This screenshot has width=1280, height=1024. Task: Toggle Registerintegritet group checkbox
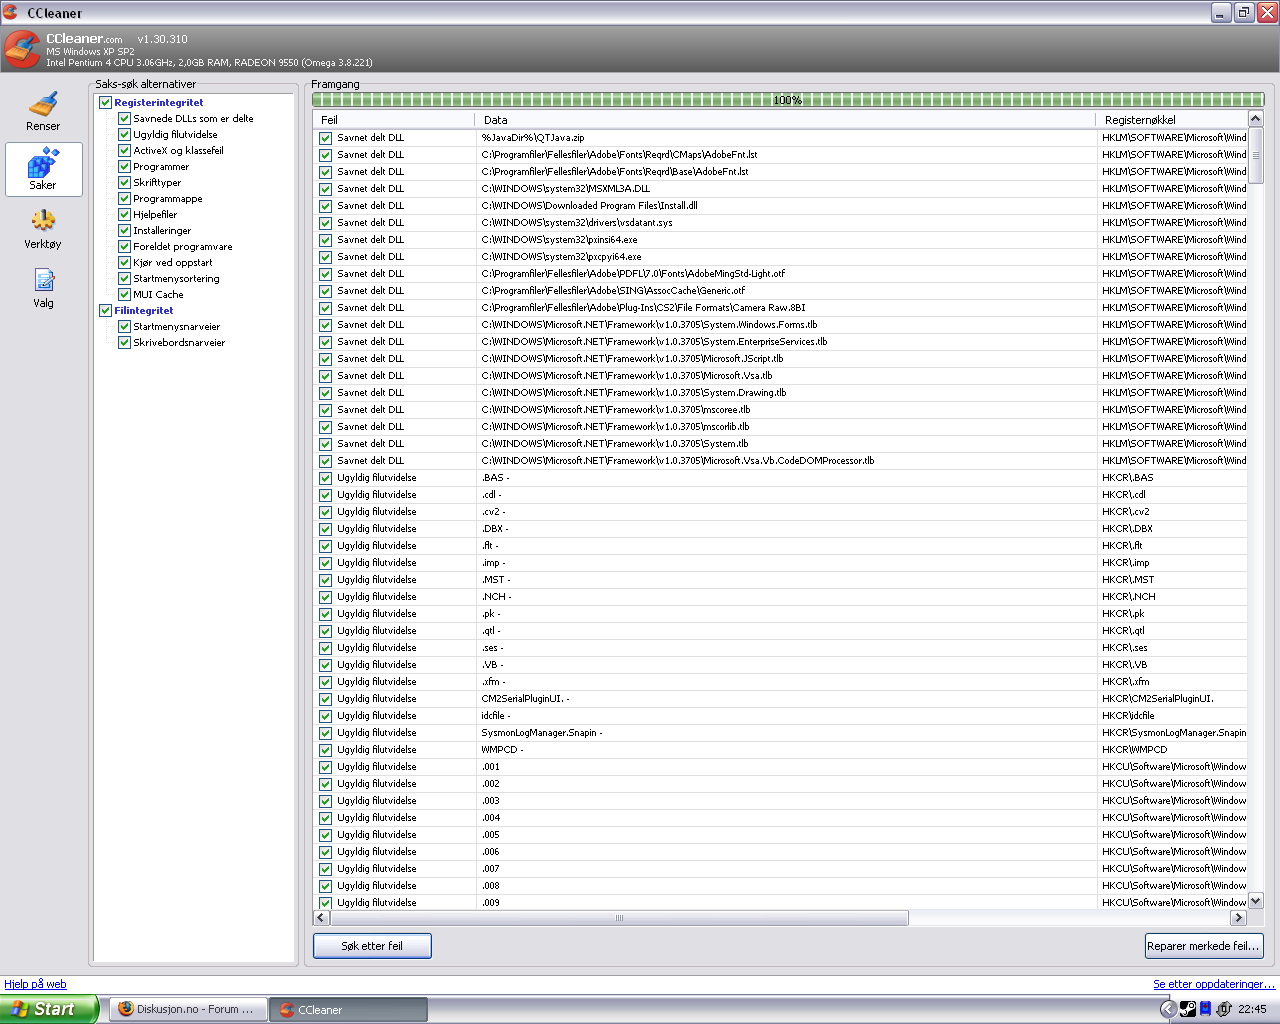tap(105, 102)
